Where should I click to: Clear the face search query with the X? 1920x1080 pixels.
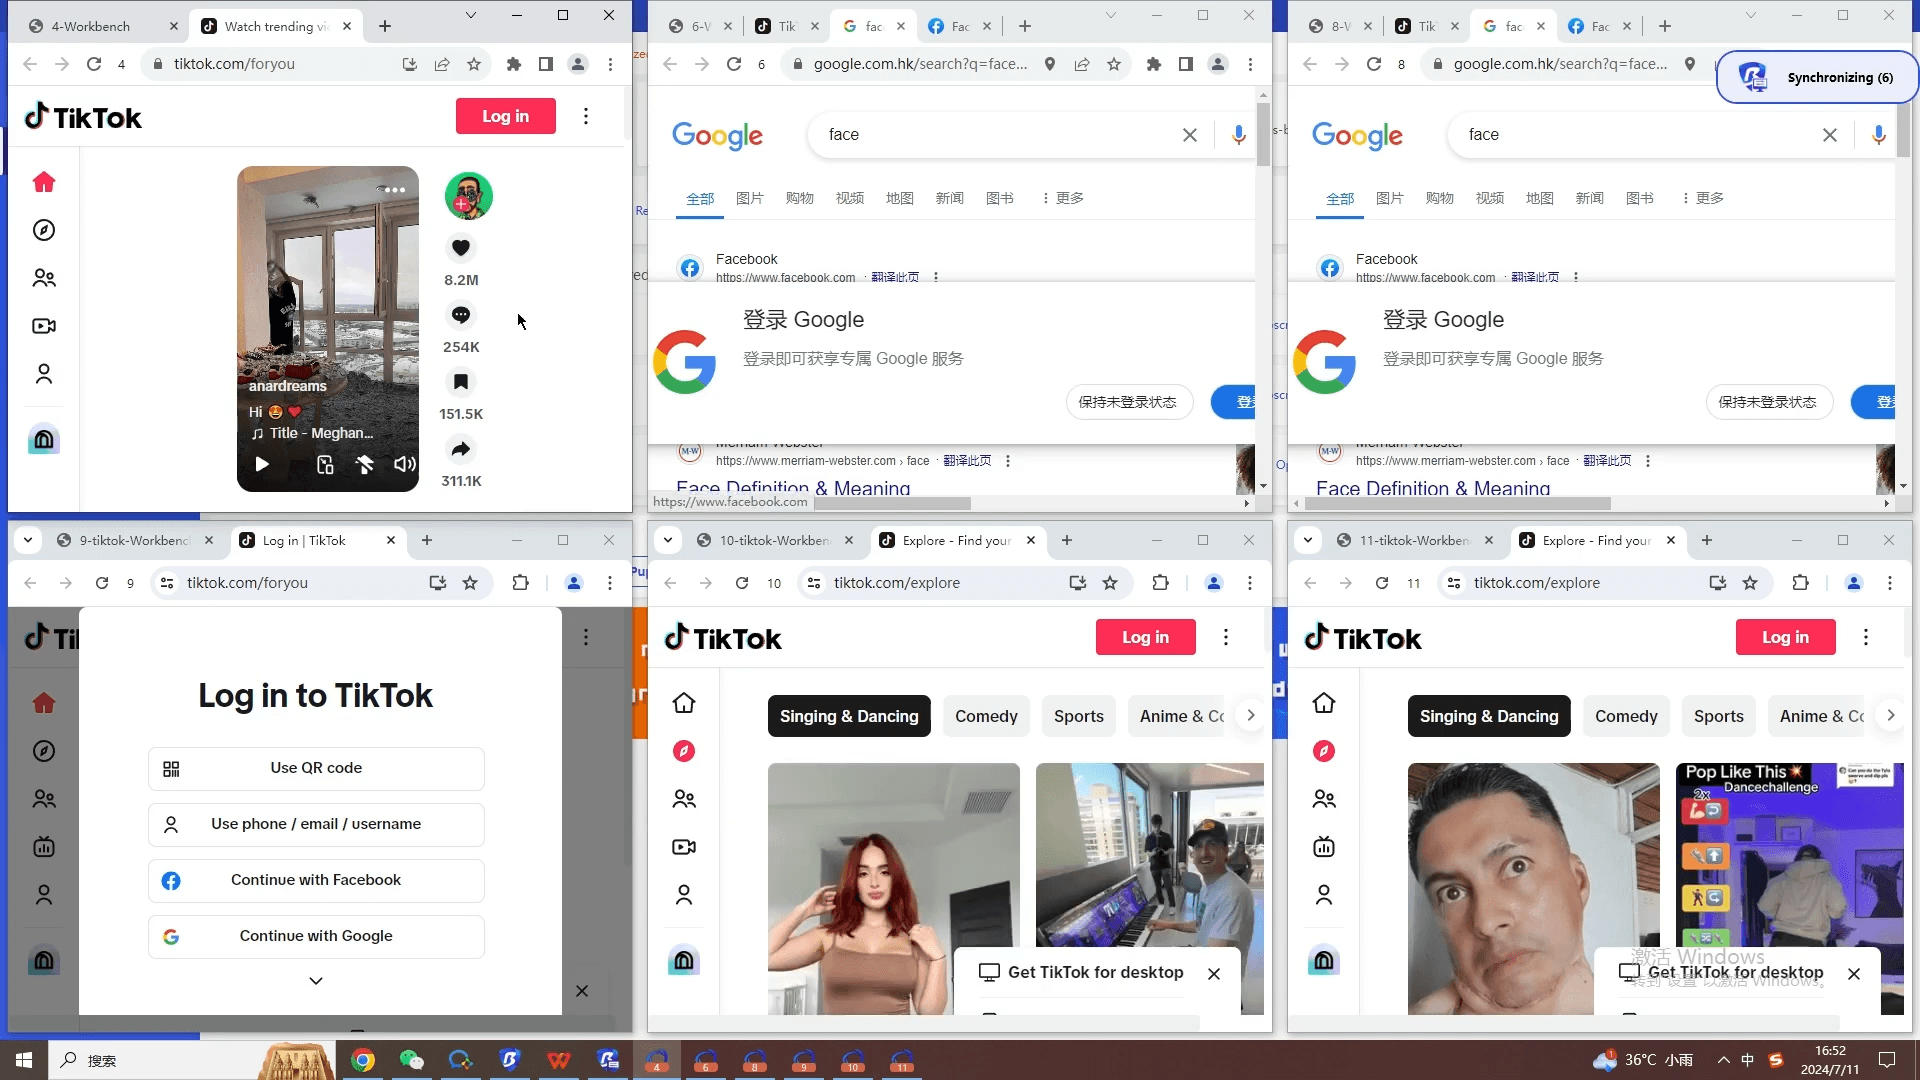coord(1190,135)
